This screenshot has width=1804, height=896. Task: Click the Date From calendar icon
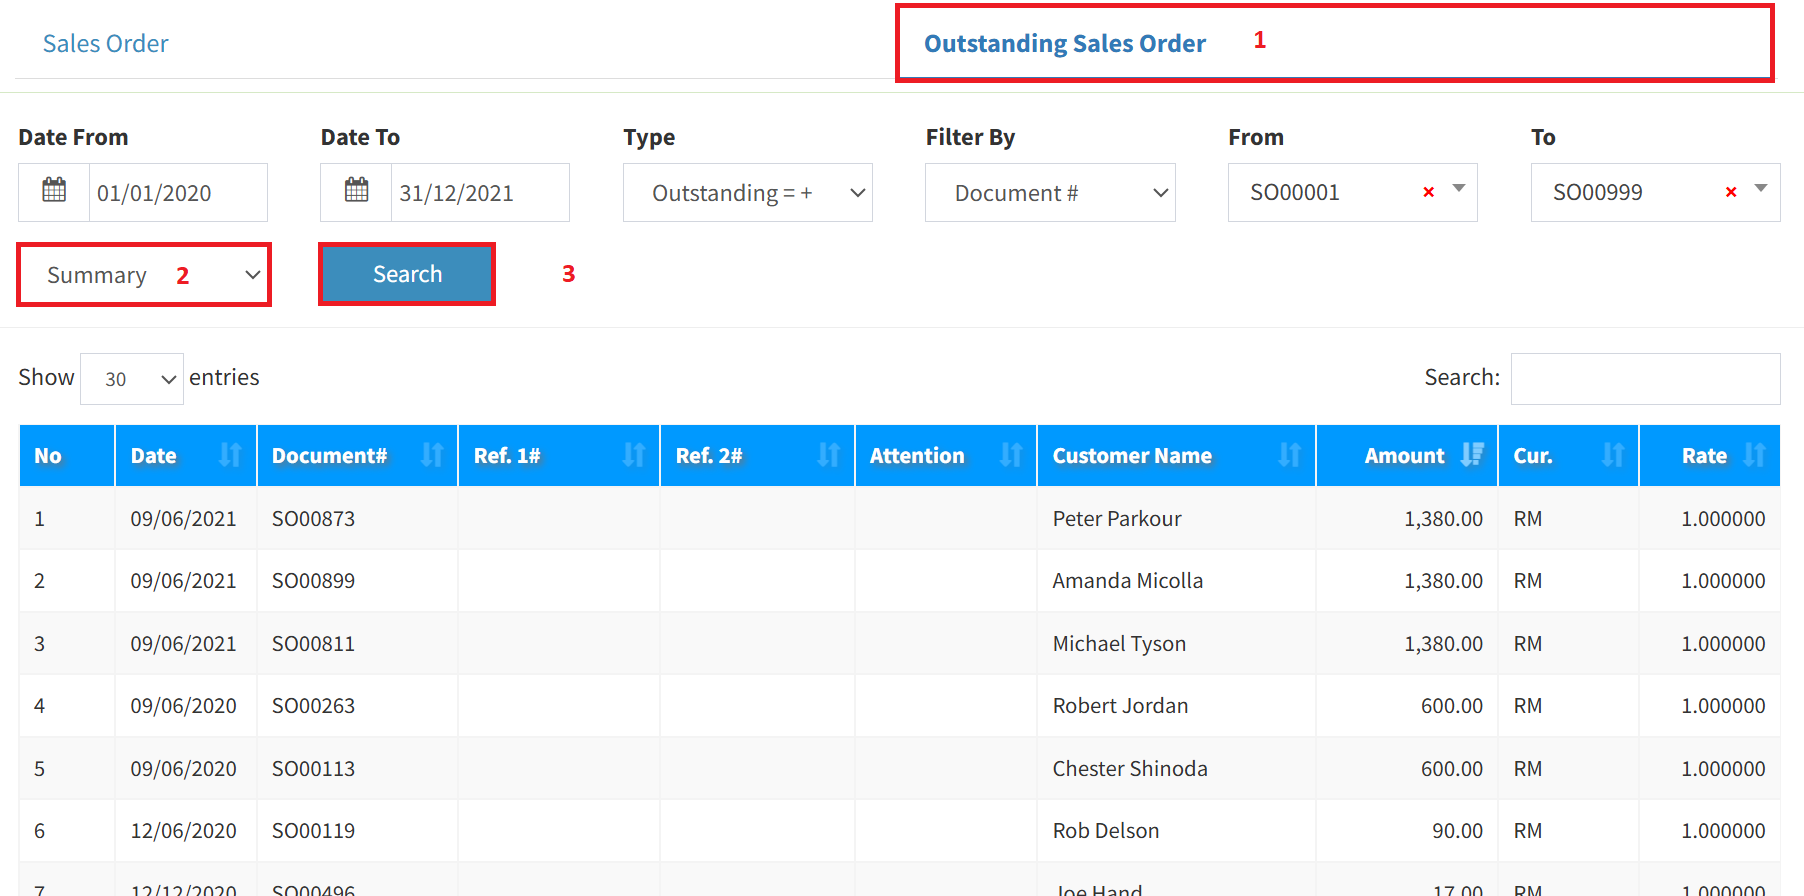point(54,191)
